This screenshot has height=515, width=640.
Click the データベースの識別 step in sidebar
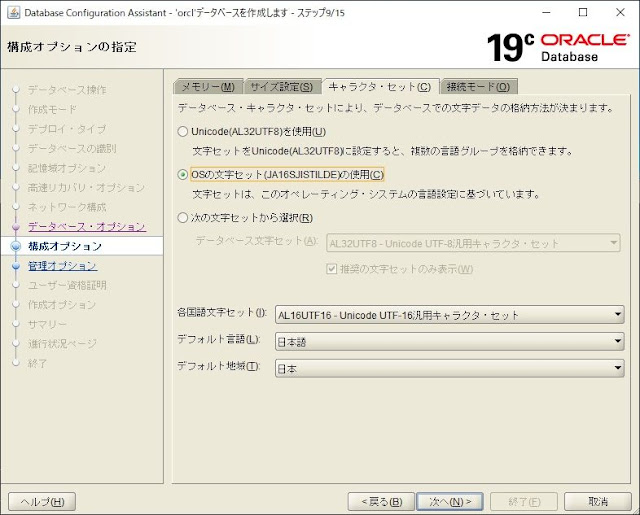coord(72,148)
